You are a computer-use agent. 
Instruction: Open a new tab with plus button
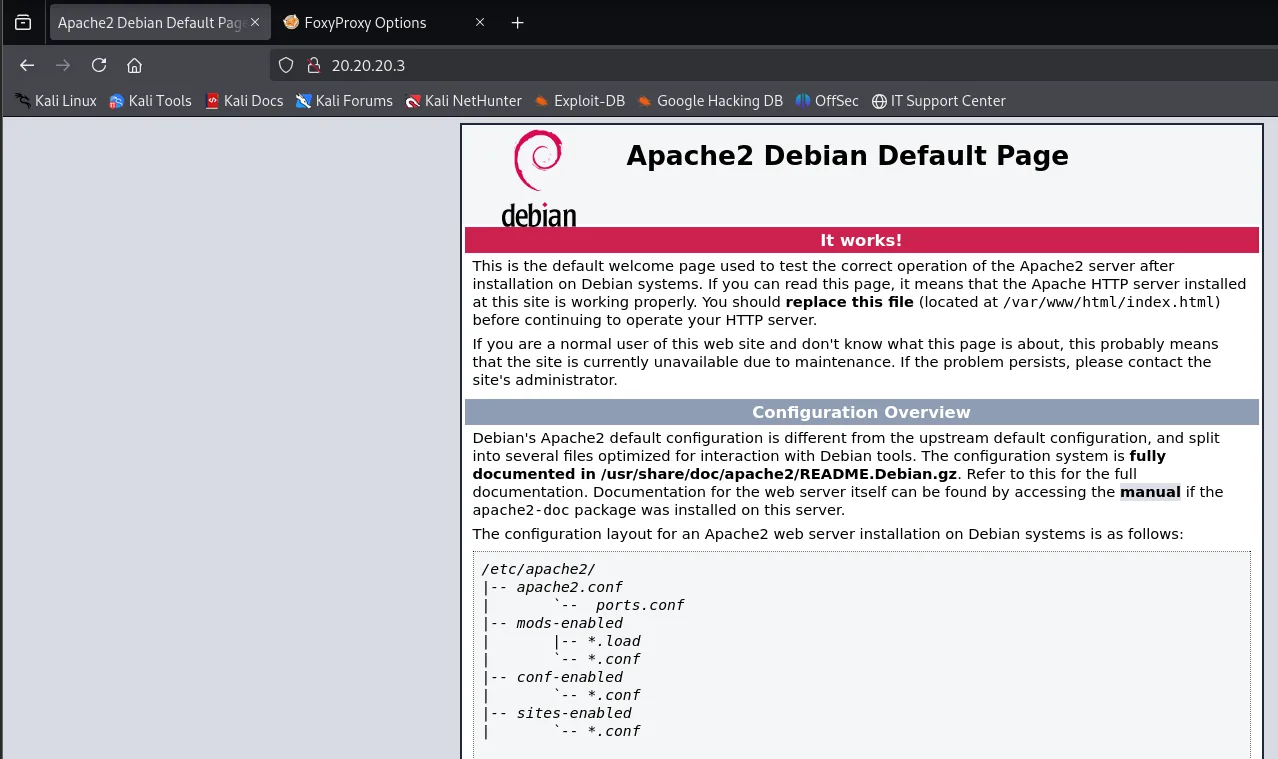[517, 22]
